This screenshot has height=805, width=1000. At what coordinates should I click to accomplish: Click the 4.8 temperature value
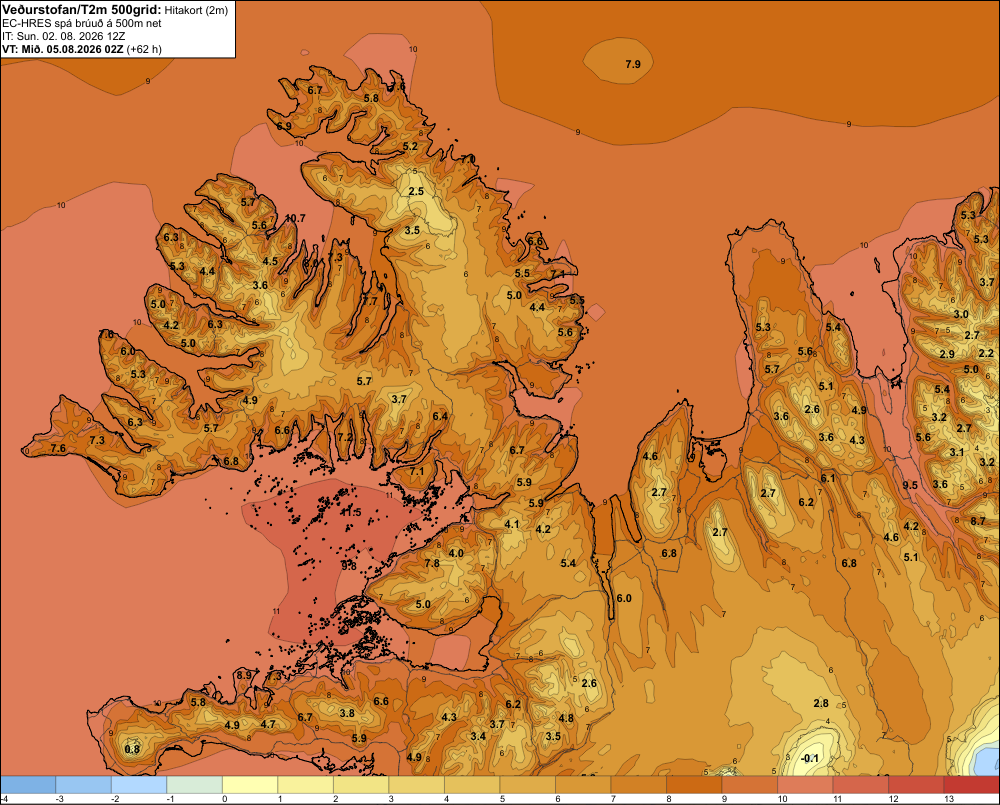566,718
